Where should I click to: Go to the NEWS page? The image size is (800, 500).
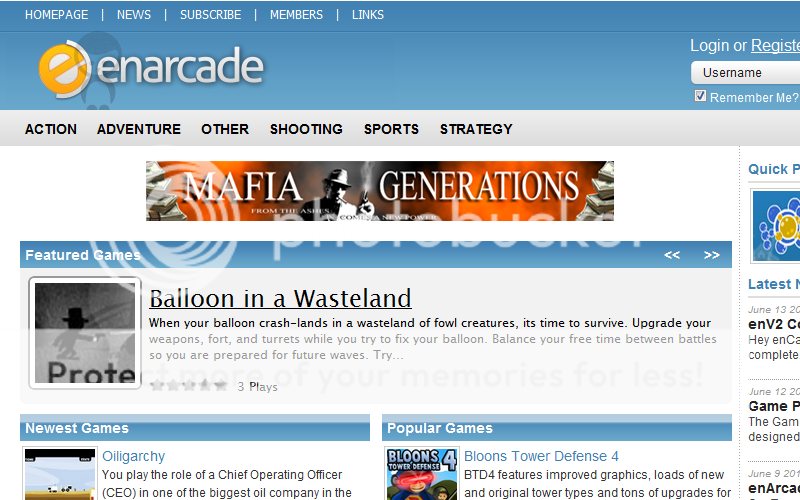134,15
